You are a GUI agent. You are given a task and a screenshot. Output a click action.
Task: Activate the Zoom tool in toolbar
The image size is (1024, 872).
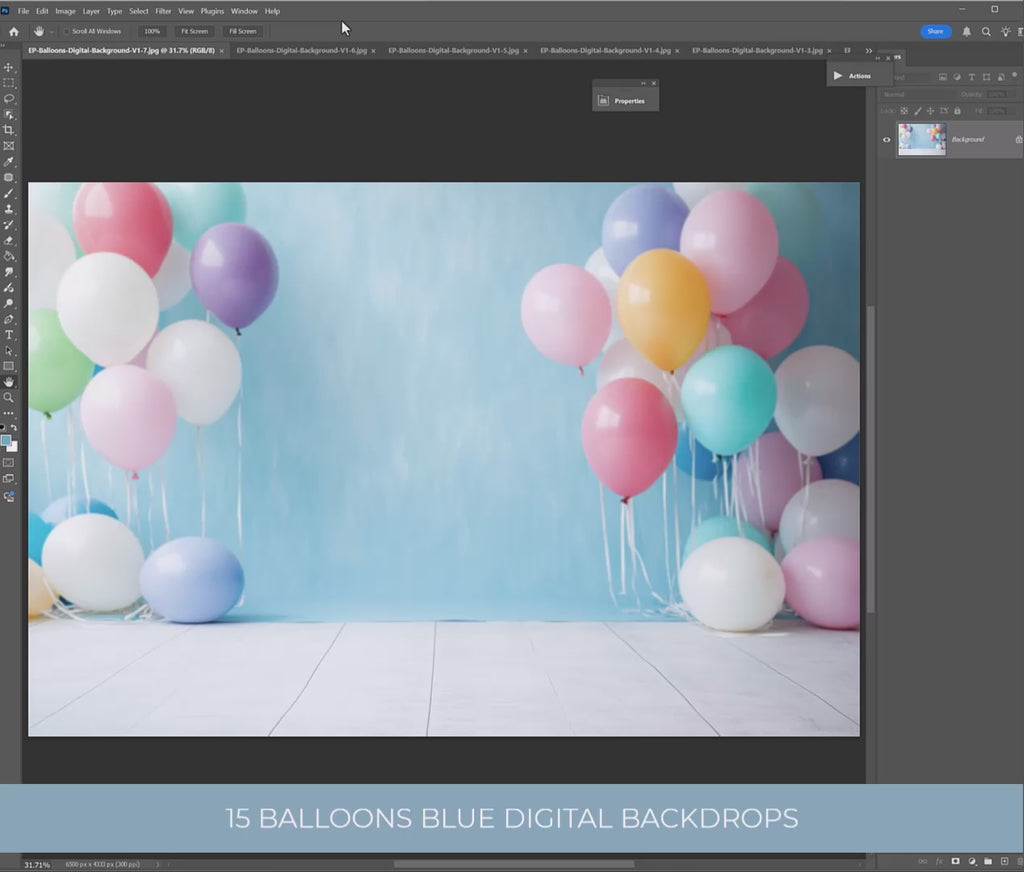point(9,397)
